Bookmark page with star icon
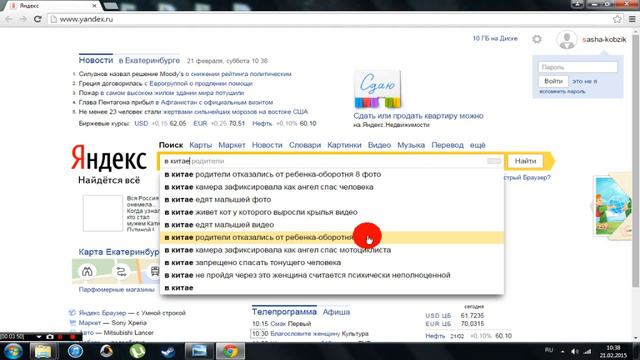Viewport: 640px width, 360px height. (x=617, y=19)
